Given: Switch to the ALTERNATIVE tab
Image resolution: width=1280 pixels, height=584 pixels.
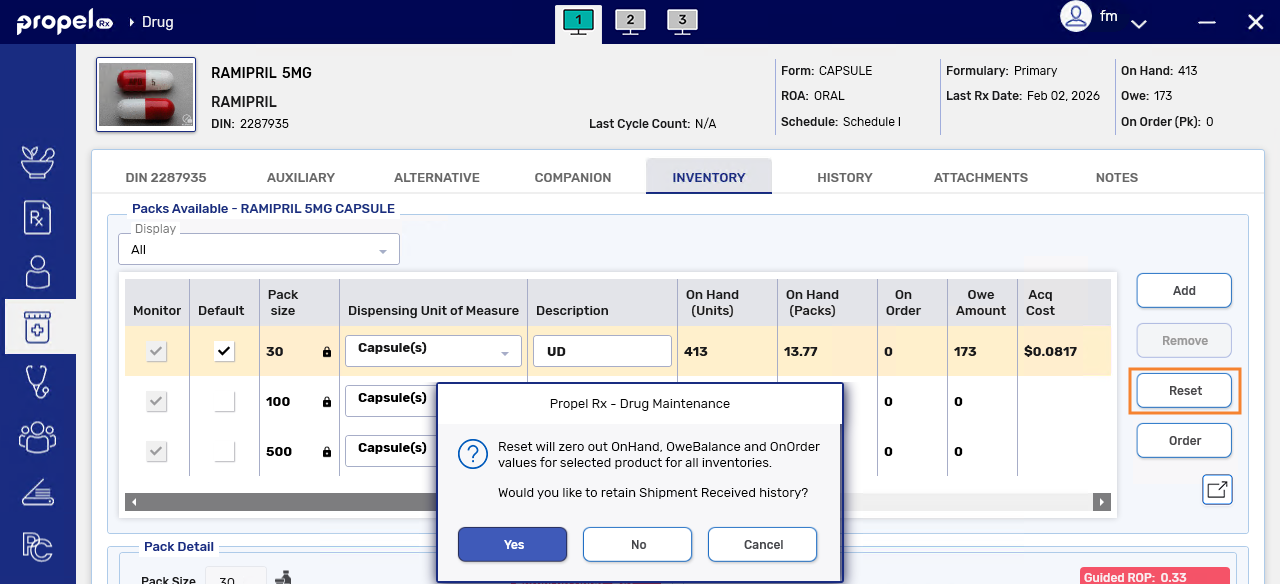Looking at the screenshot, I should point(436,177).
